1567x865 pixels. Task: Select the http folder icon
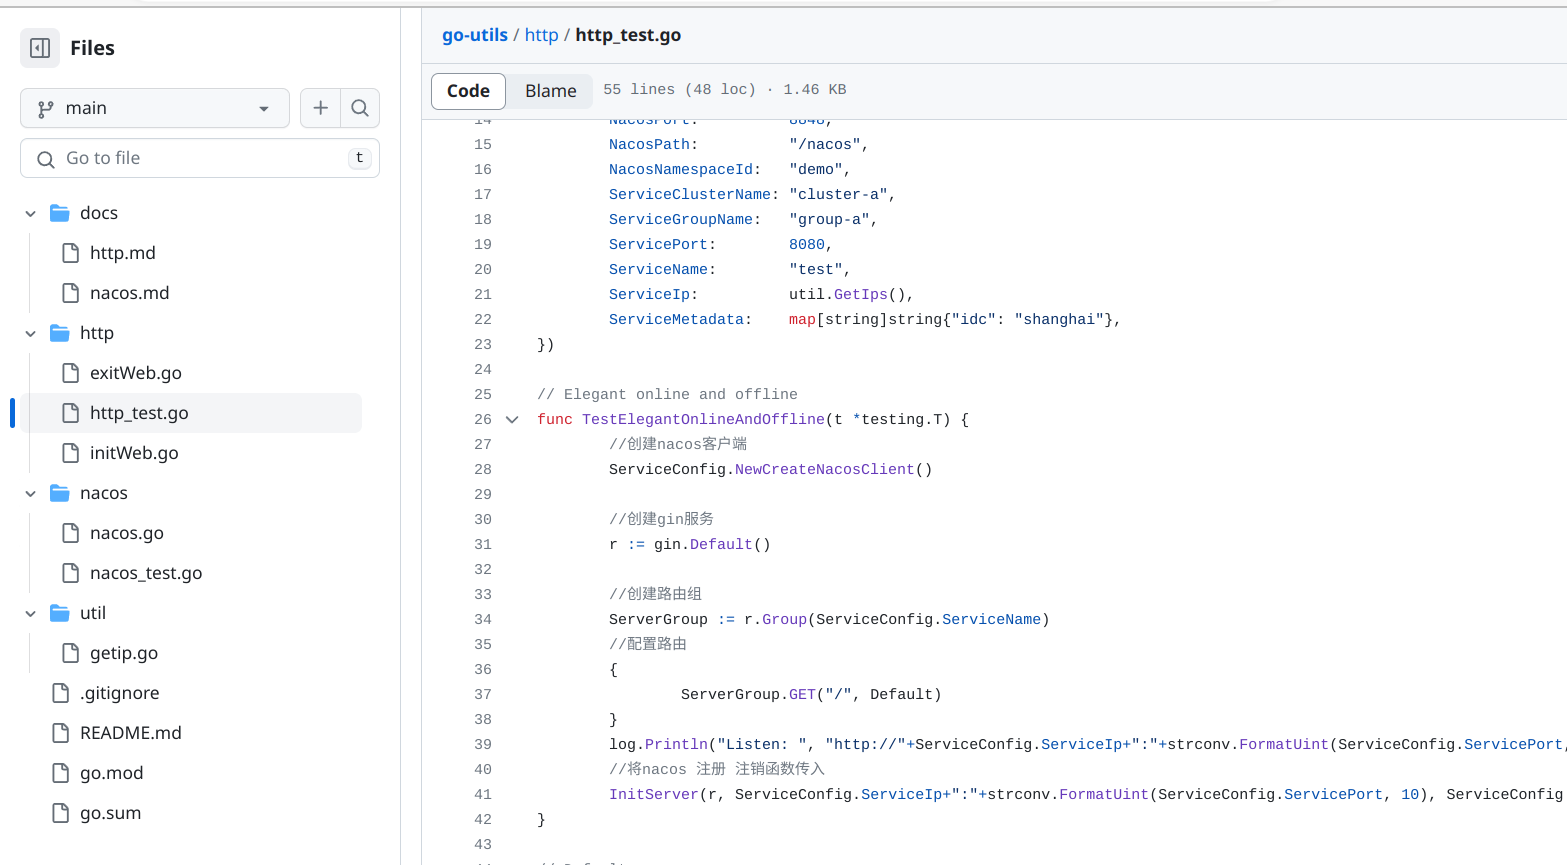tap(60, 333)
